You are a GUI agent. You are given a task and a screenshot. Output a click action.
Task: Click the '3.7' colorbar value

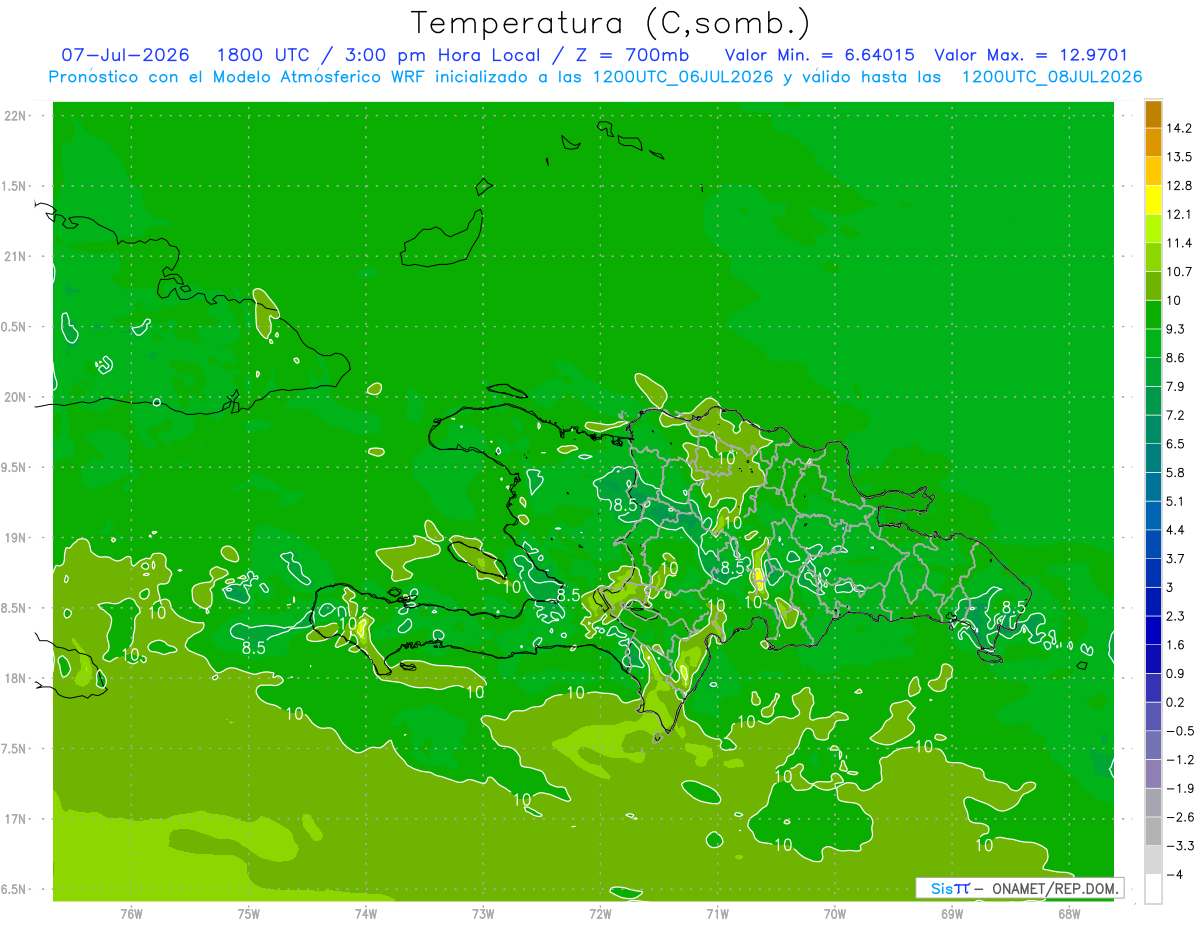click(1176, 558)
